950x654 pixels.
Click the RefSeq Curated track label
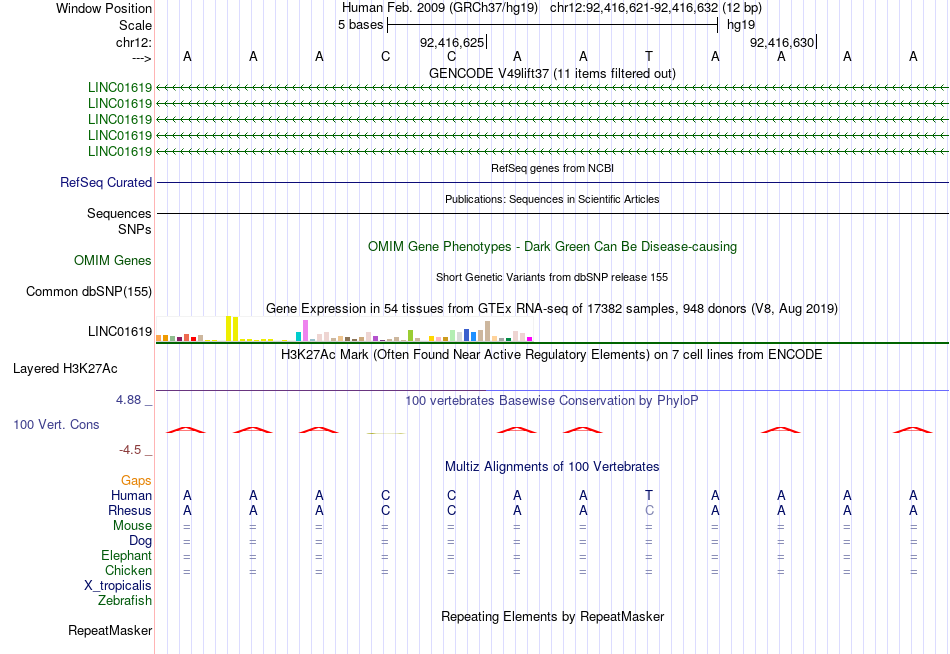point(106,182)
